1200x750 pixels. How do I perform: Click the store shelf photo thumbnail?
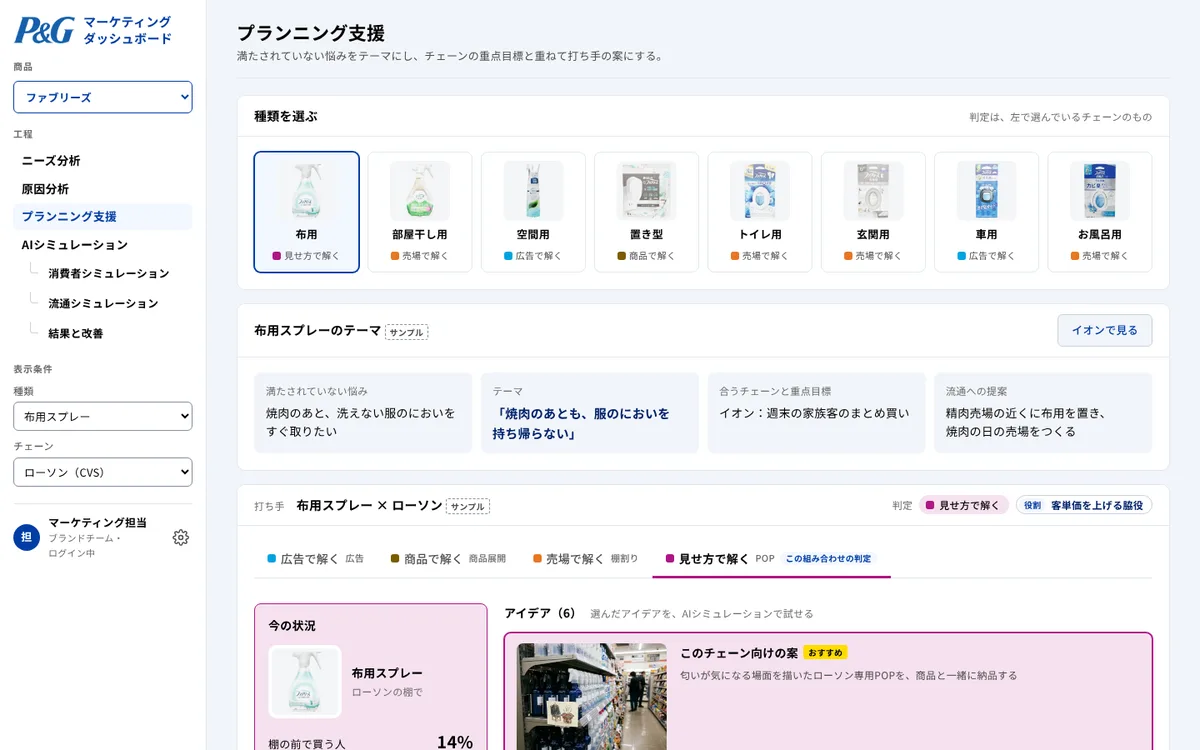(x=591, y=696)
